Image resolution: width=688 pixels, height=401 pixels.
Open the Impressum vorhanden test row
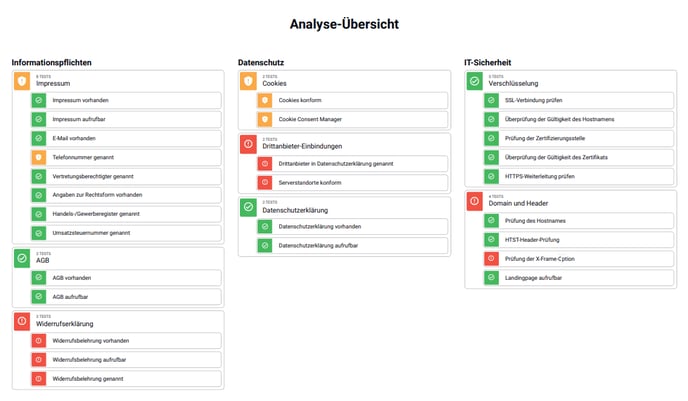pyautogui.click(x=126, y=100)
